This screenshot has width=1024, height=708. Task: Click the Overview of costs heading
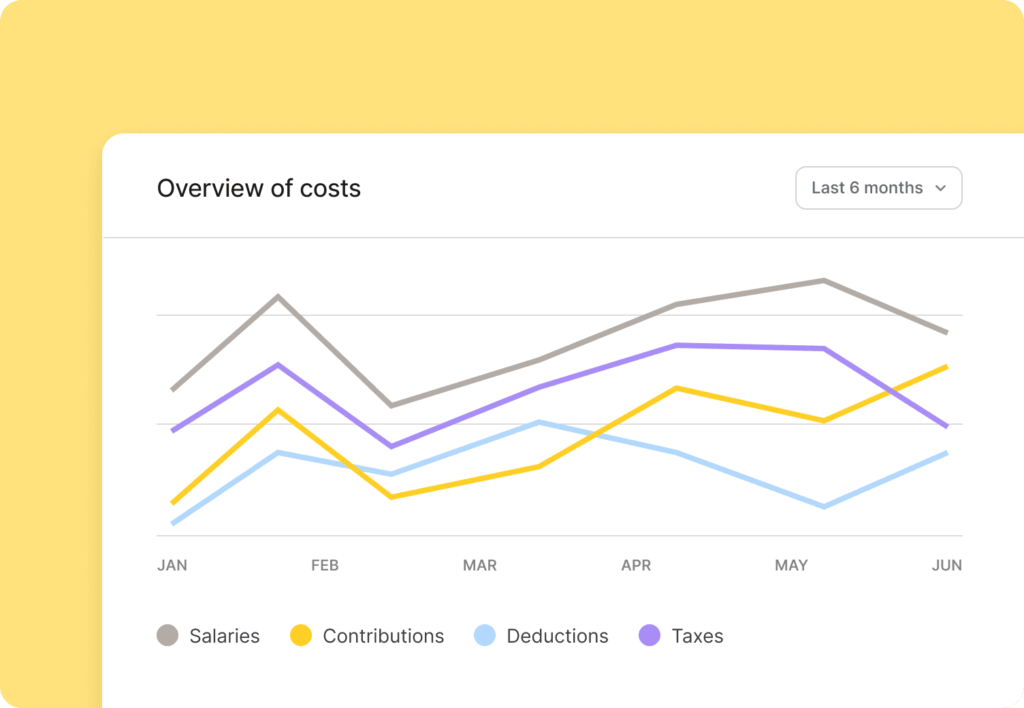pyautogui.click(x=259, y=188)
